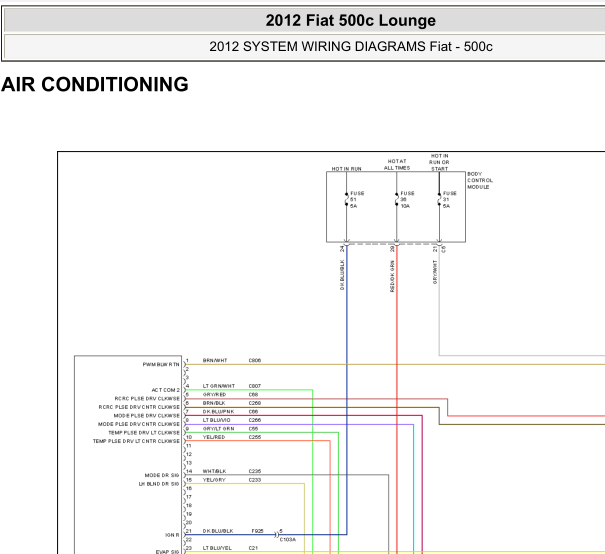The image size is (605, 554).
Task: Click 'MODE PLSE DRV CLKWSE' pin label
Action: click(x=147, y=416)
